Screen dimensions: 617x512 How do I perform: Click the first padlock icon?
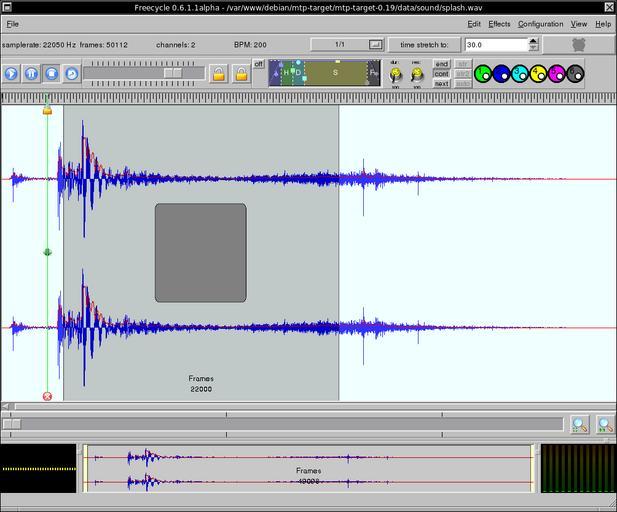pyautogui.click(x=219, y=73)
